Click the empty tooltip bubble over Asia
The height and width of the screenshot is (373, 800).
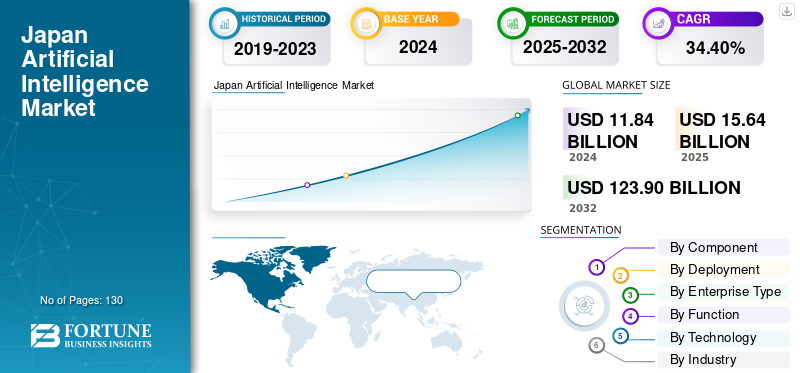coord(414,282)
